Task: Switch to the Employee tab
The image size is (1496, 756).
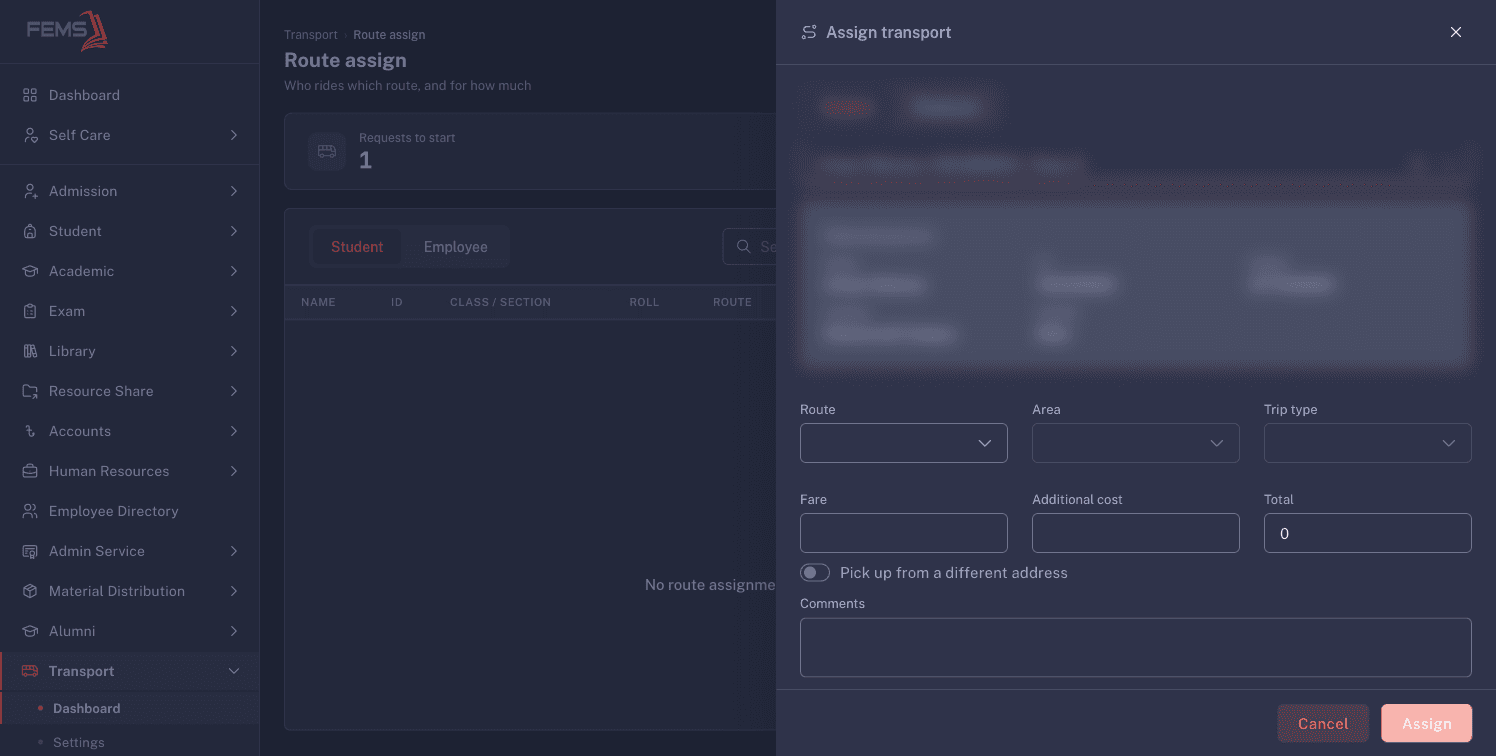Action: 456,247
